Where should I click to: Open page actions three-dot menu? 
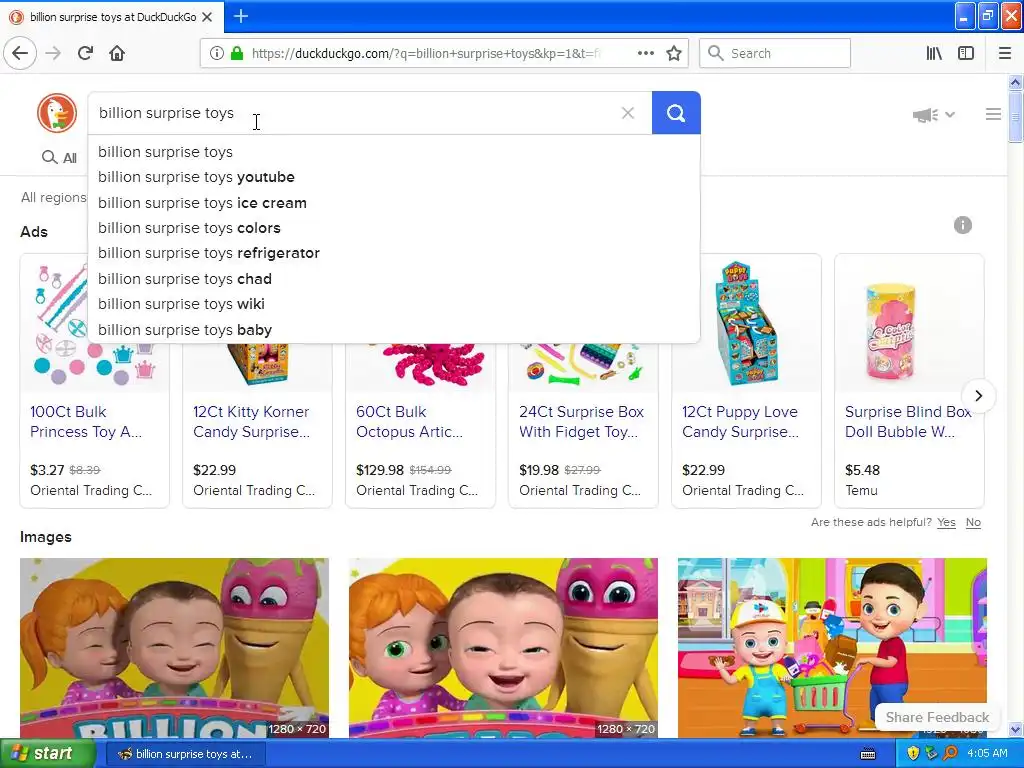(645, 53)
